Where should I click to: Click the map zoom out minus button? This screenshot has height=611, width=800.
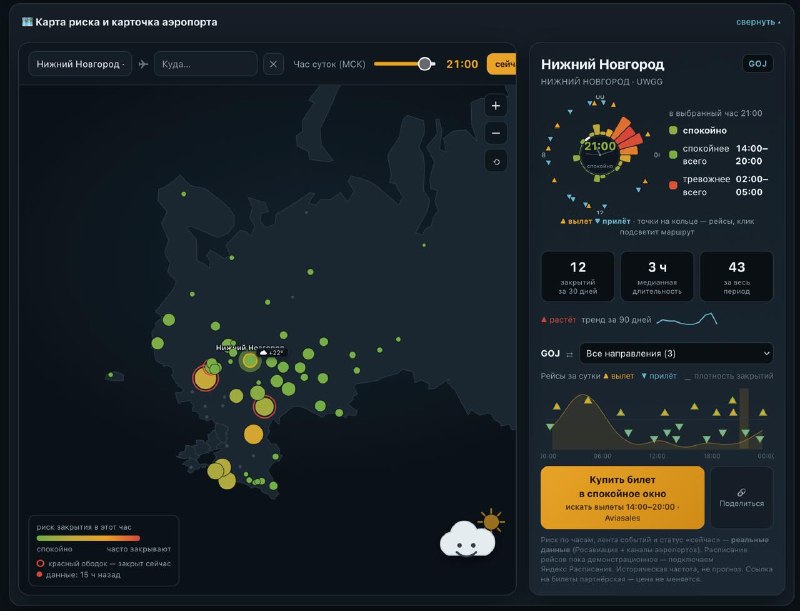495,134
